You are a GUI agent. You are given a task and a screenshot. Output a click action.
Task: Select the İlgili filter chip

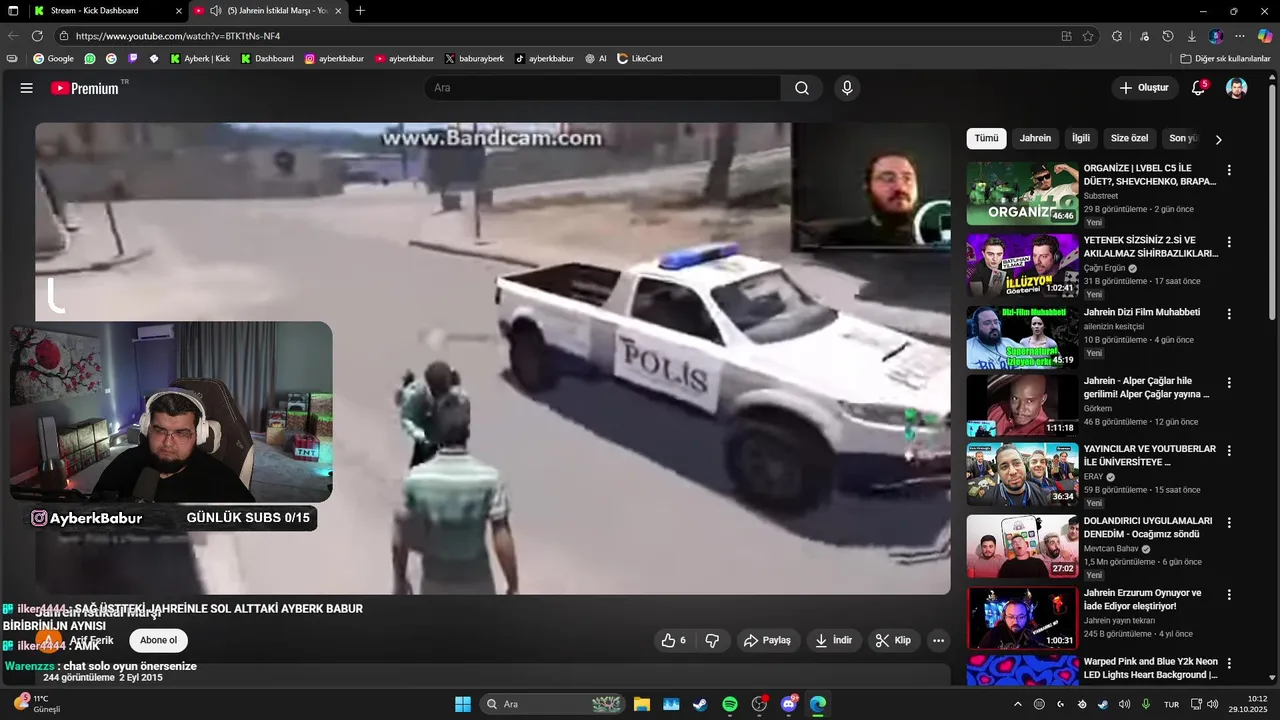pyautogui.click(x=1081, y=138)
